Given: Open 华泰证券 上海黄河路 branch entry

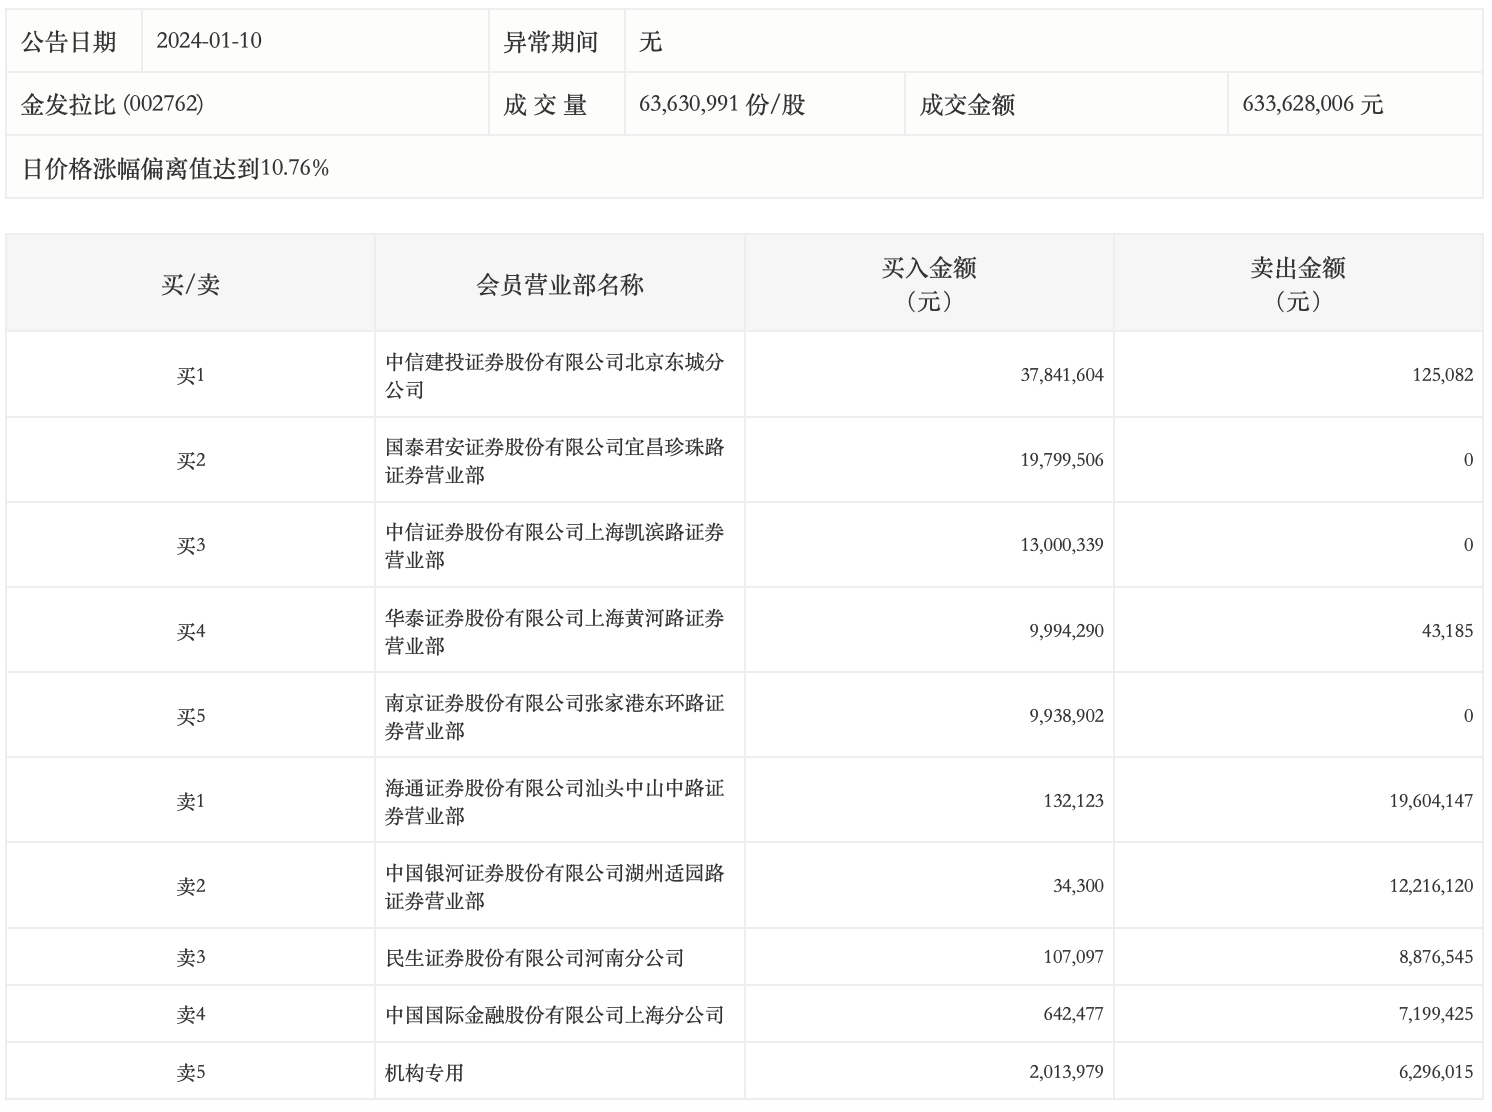Looking at the screenshot, I should 554,632.
